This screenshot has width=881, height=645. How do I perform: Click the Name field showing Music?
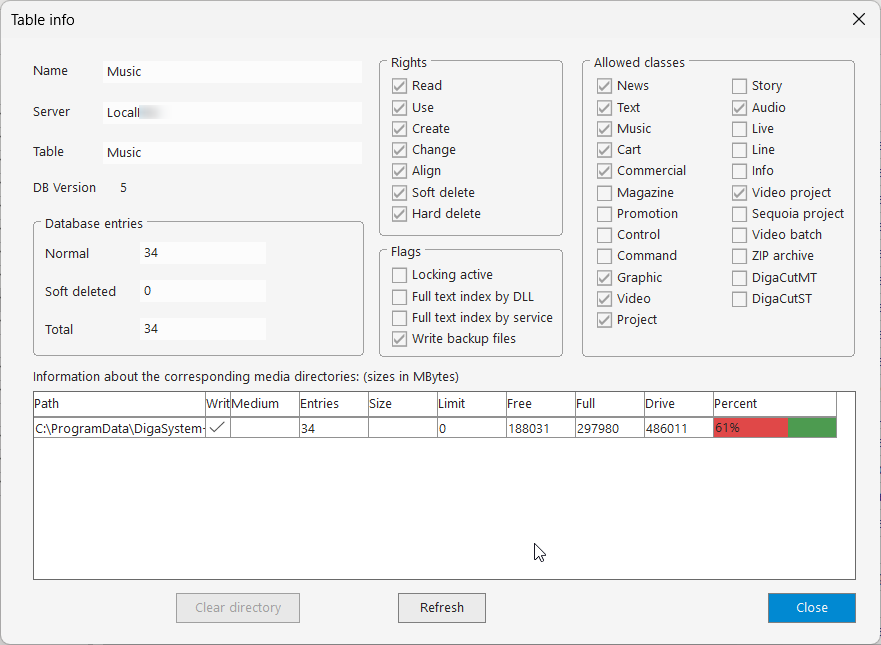click(232, 72)
